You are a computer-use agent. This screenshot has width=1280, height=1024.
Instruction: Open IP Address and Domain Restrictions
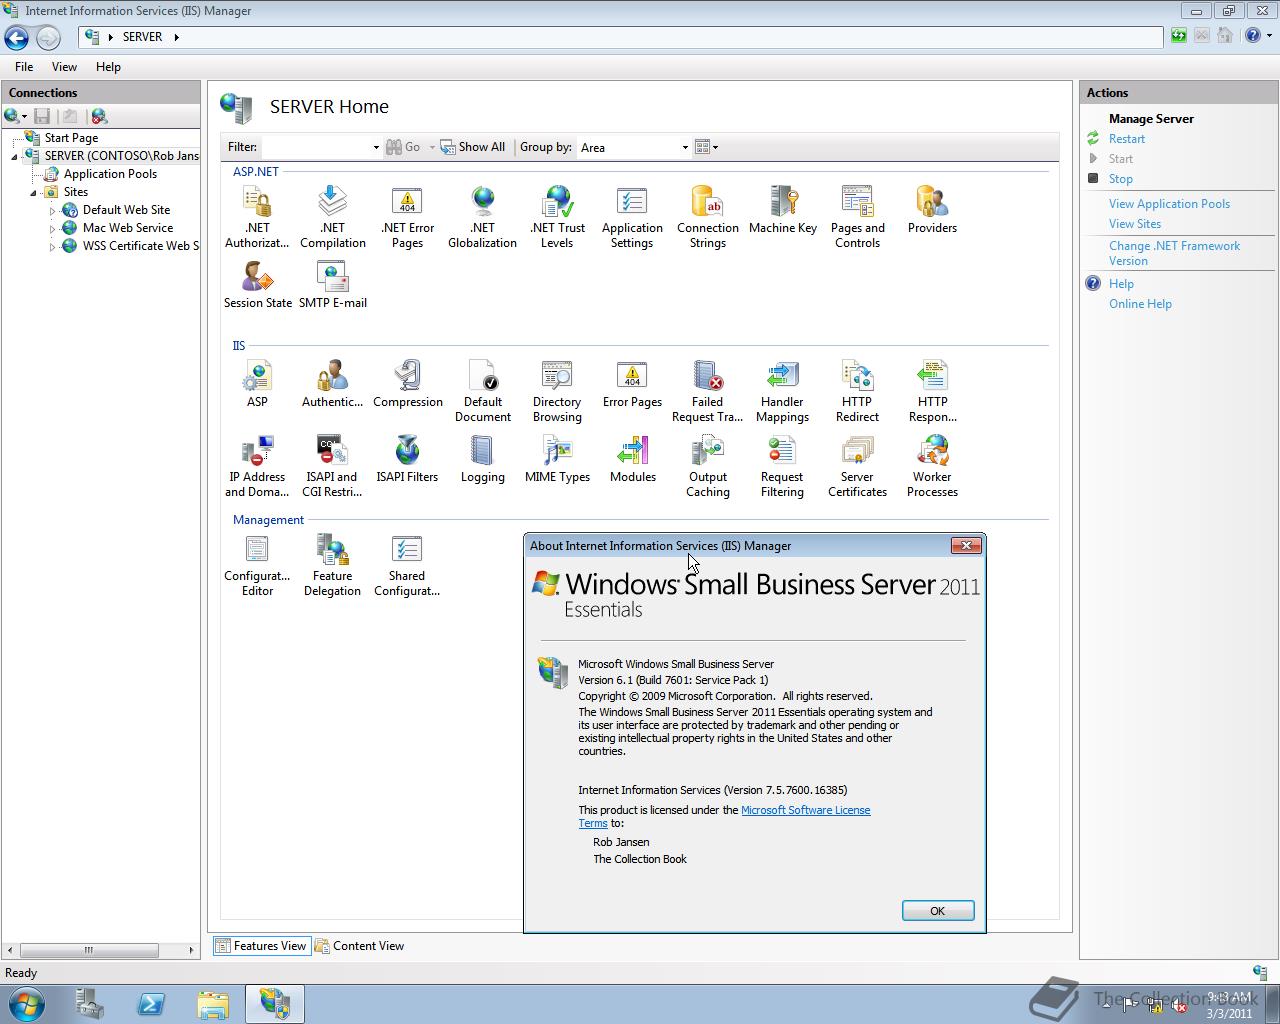click(257, 466)
